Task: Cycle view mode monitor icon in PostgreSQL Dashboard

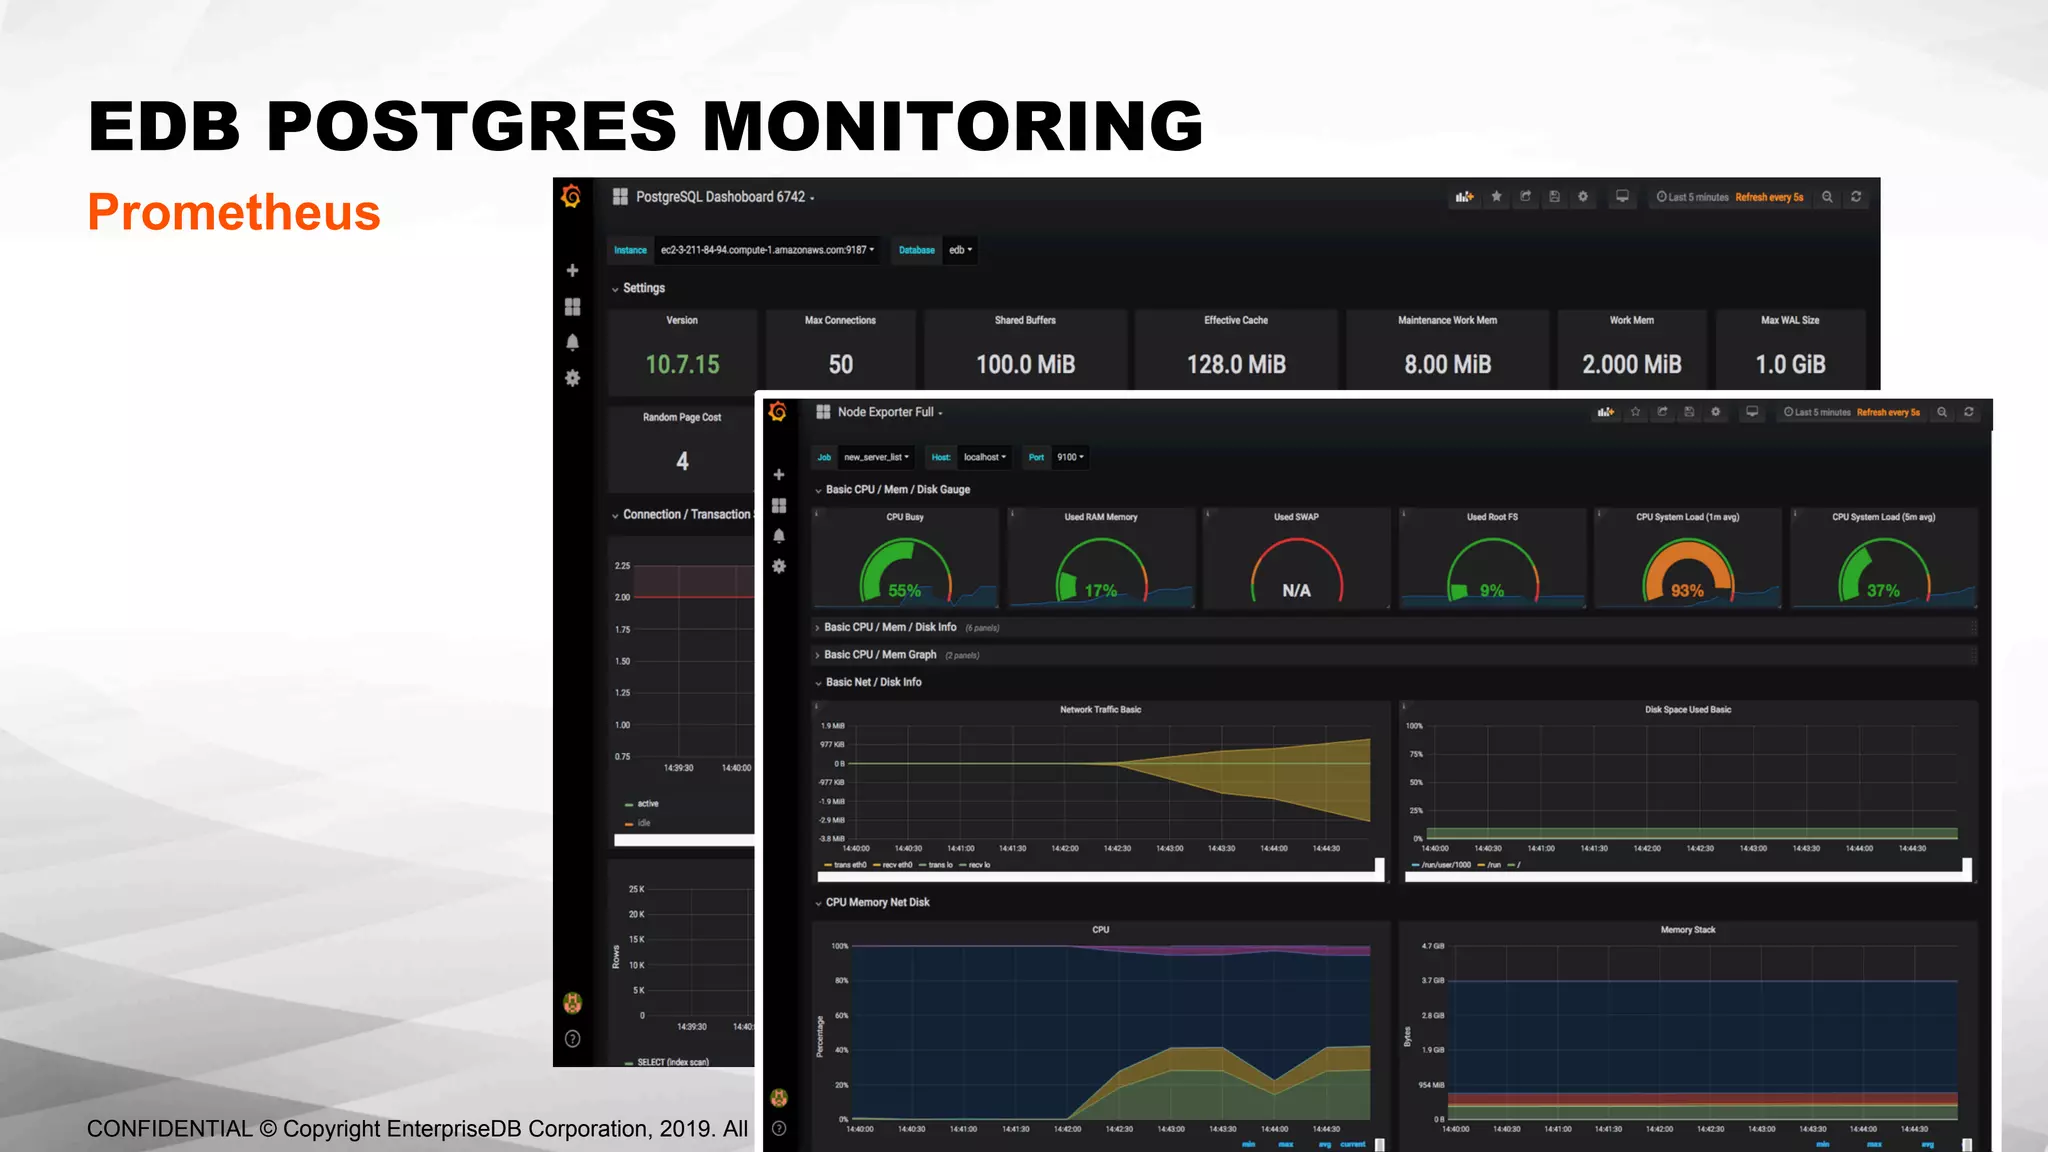Action: pyautogui.click(x=1622, y=197)
